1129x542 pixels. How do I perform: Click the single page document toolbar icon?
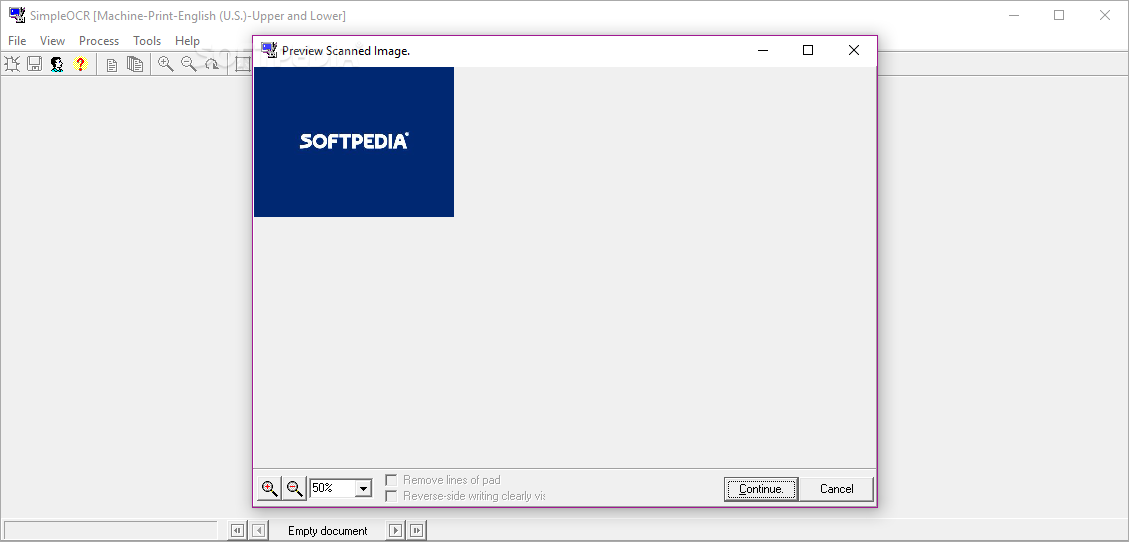(112, 65)
